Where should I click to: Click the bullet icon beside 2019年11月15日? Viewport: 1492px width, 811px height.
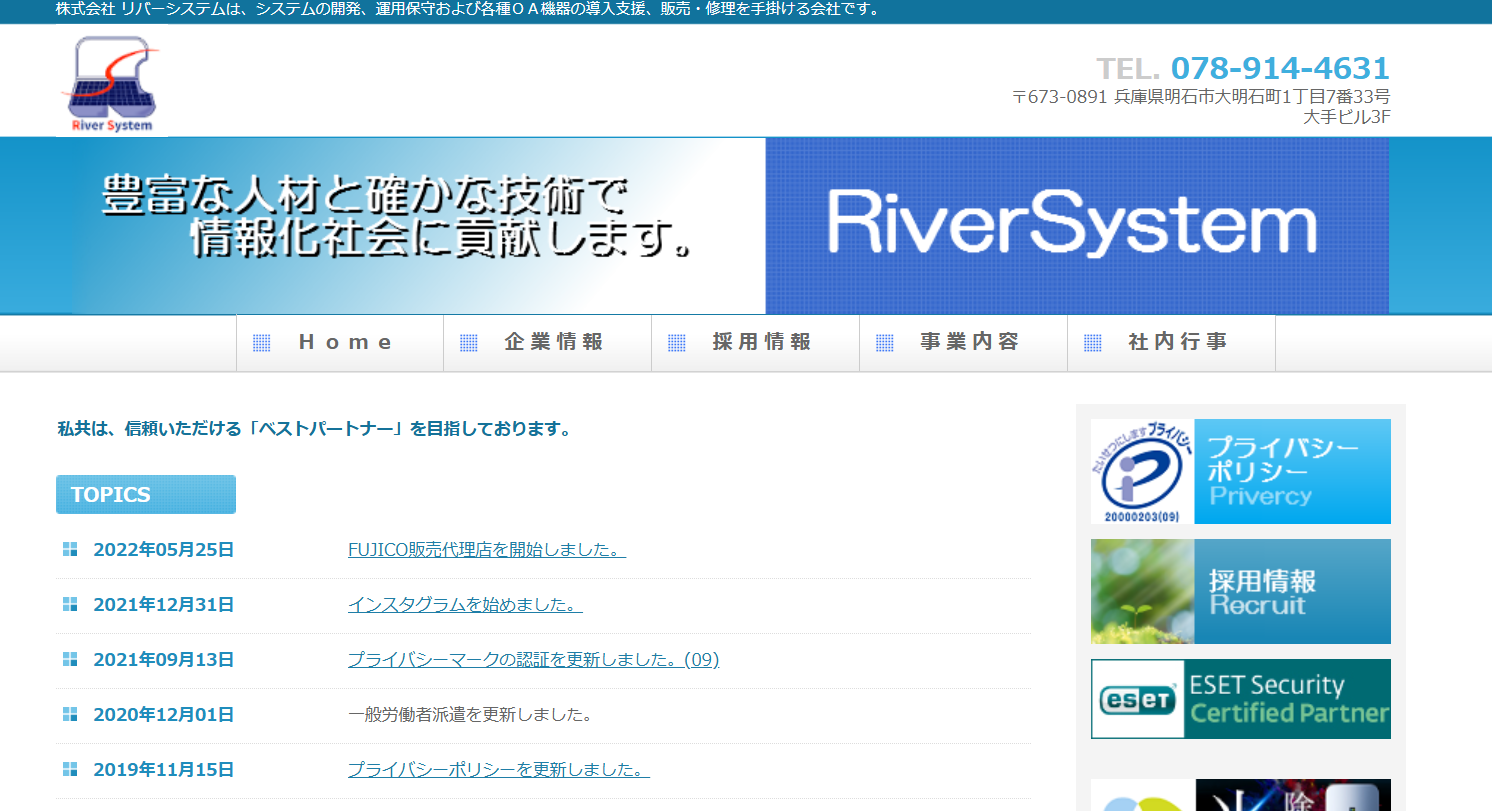[x=70, y=769]
